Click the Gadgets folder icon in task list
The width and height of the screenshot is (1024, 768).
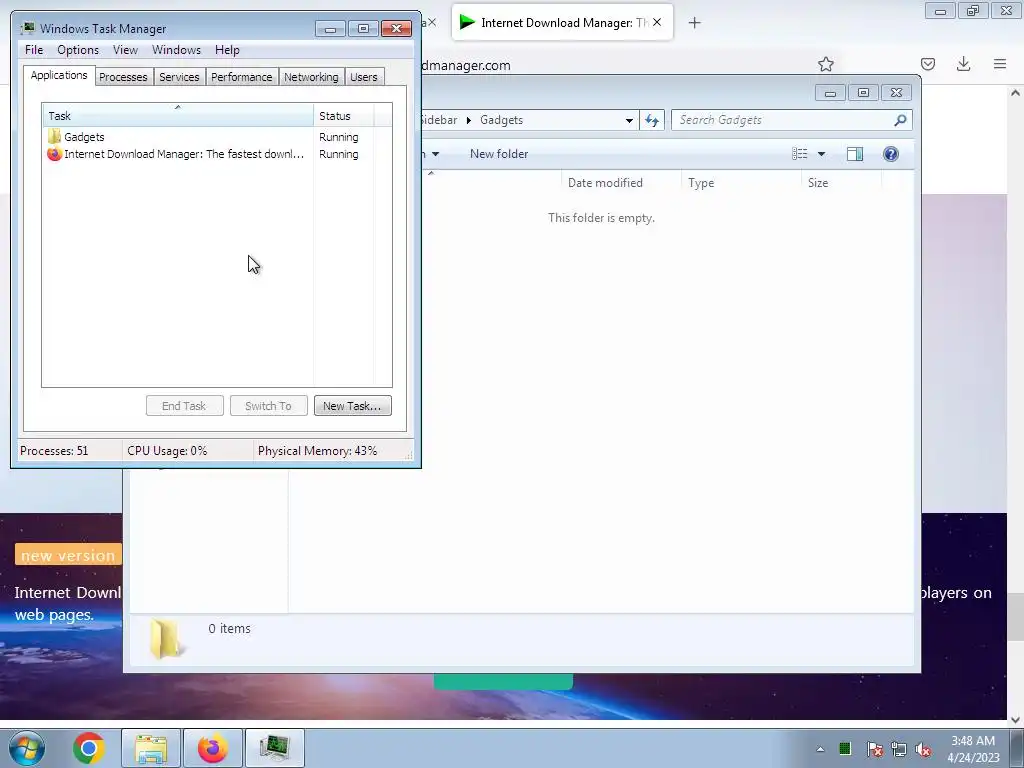pyautogui.click(x=54, y=136)
